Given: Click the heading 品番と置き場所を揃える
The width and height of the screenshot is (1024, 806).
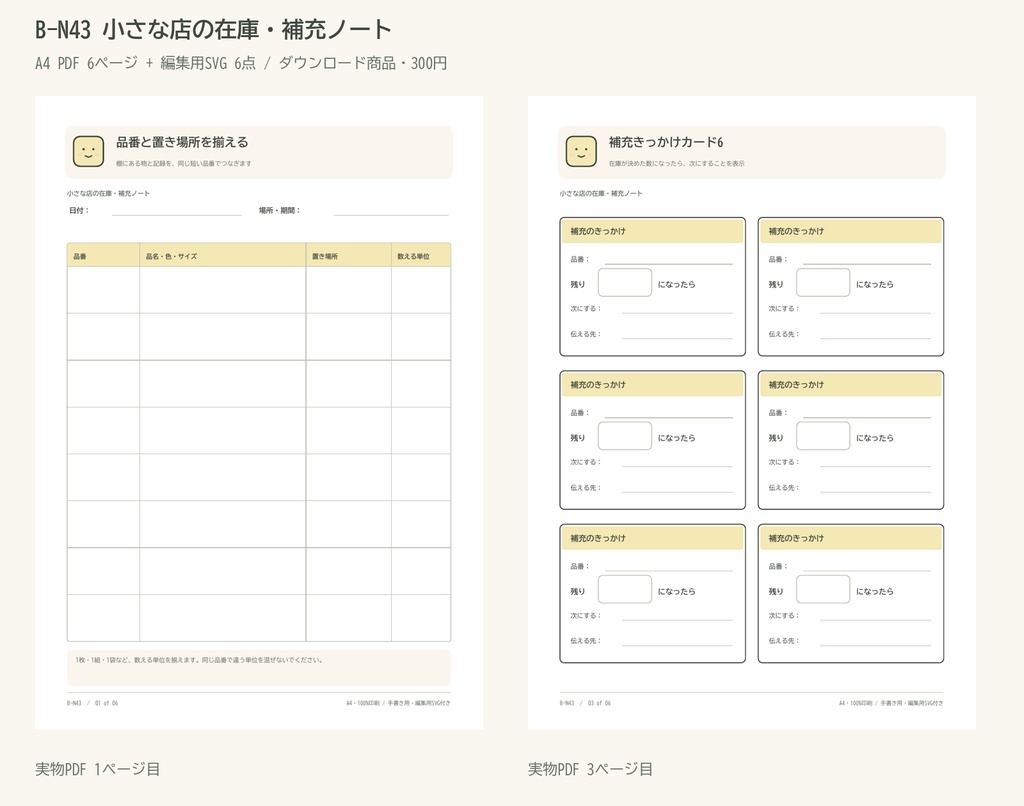Looking at the screenshot, I should point(182,142).
